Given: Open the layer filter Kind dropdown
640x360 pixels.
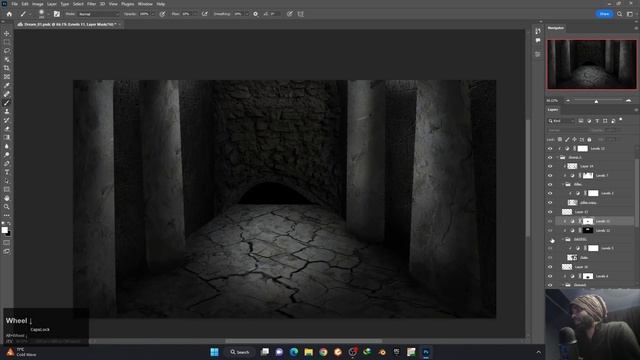Looking at the screenshot, I should (x=560, y=121).
